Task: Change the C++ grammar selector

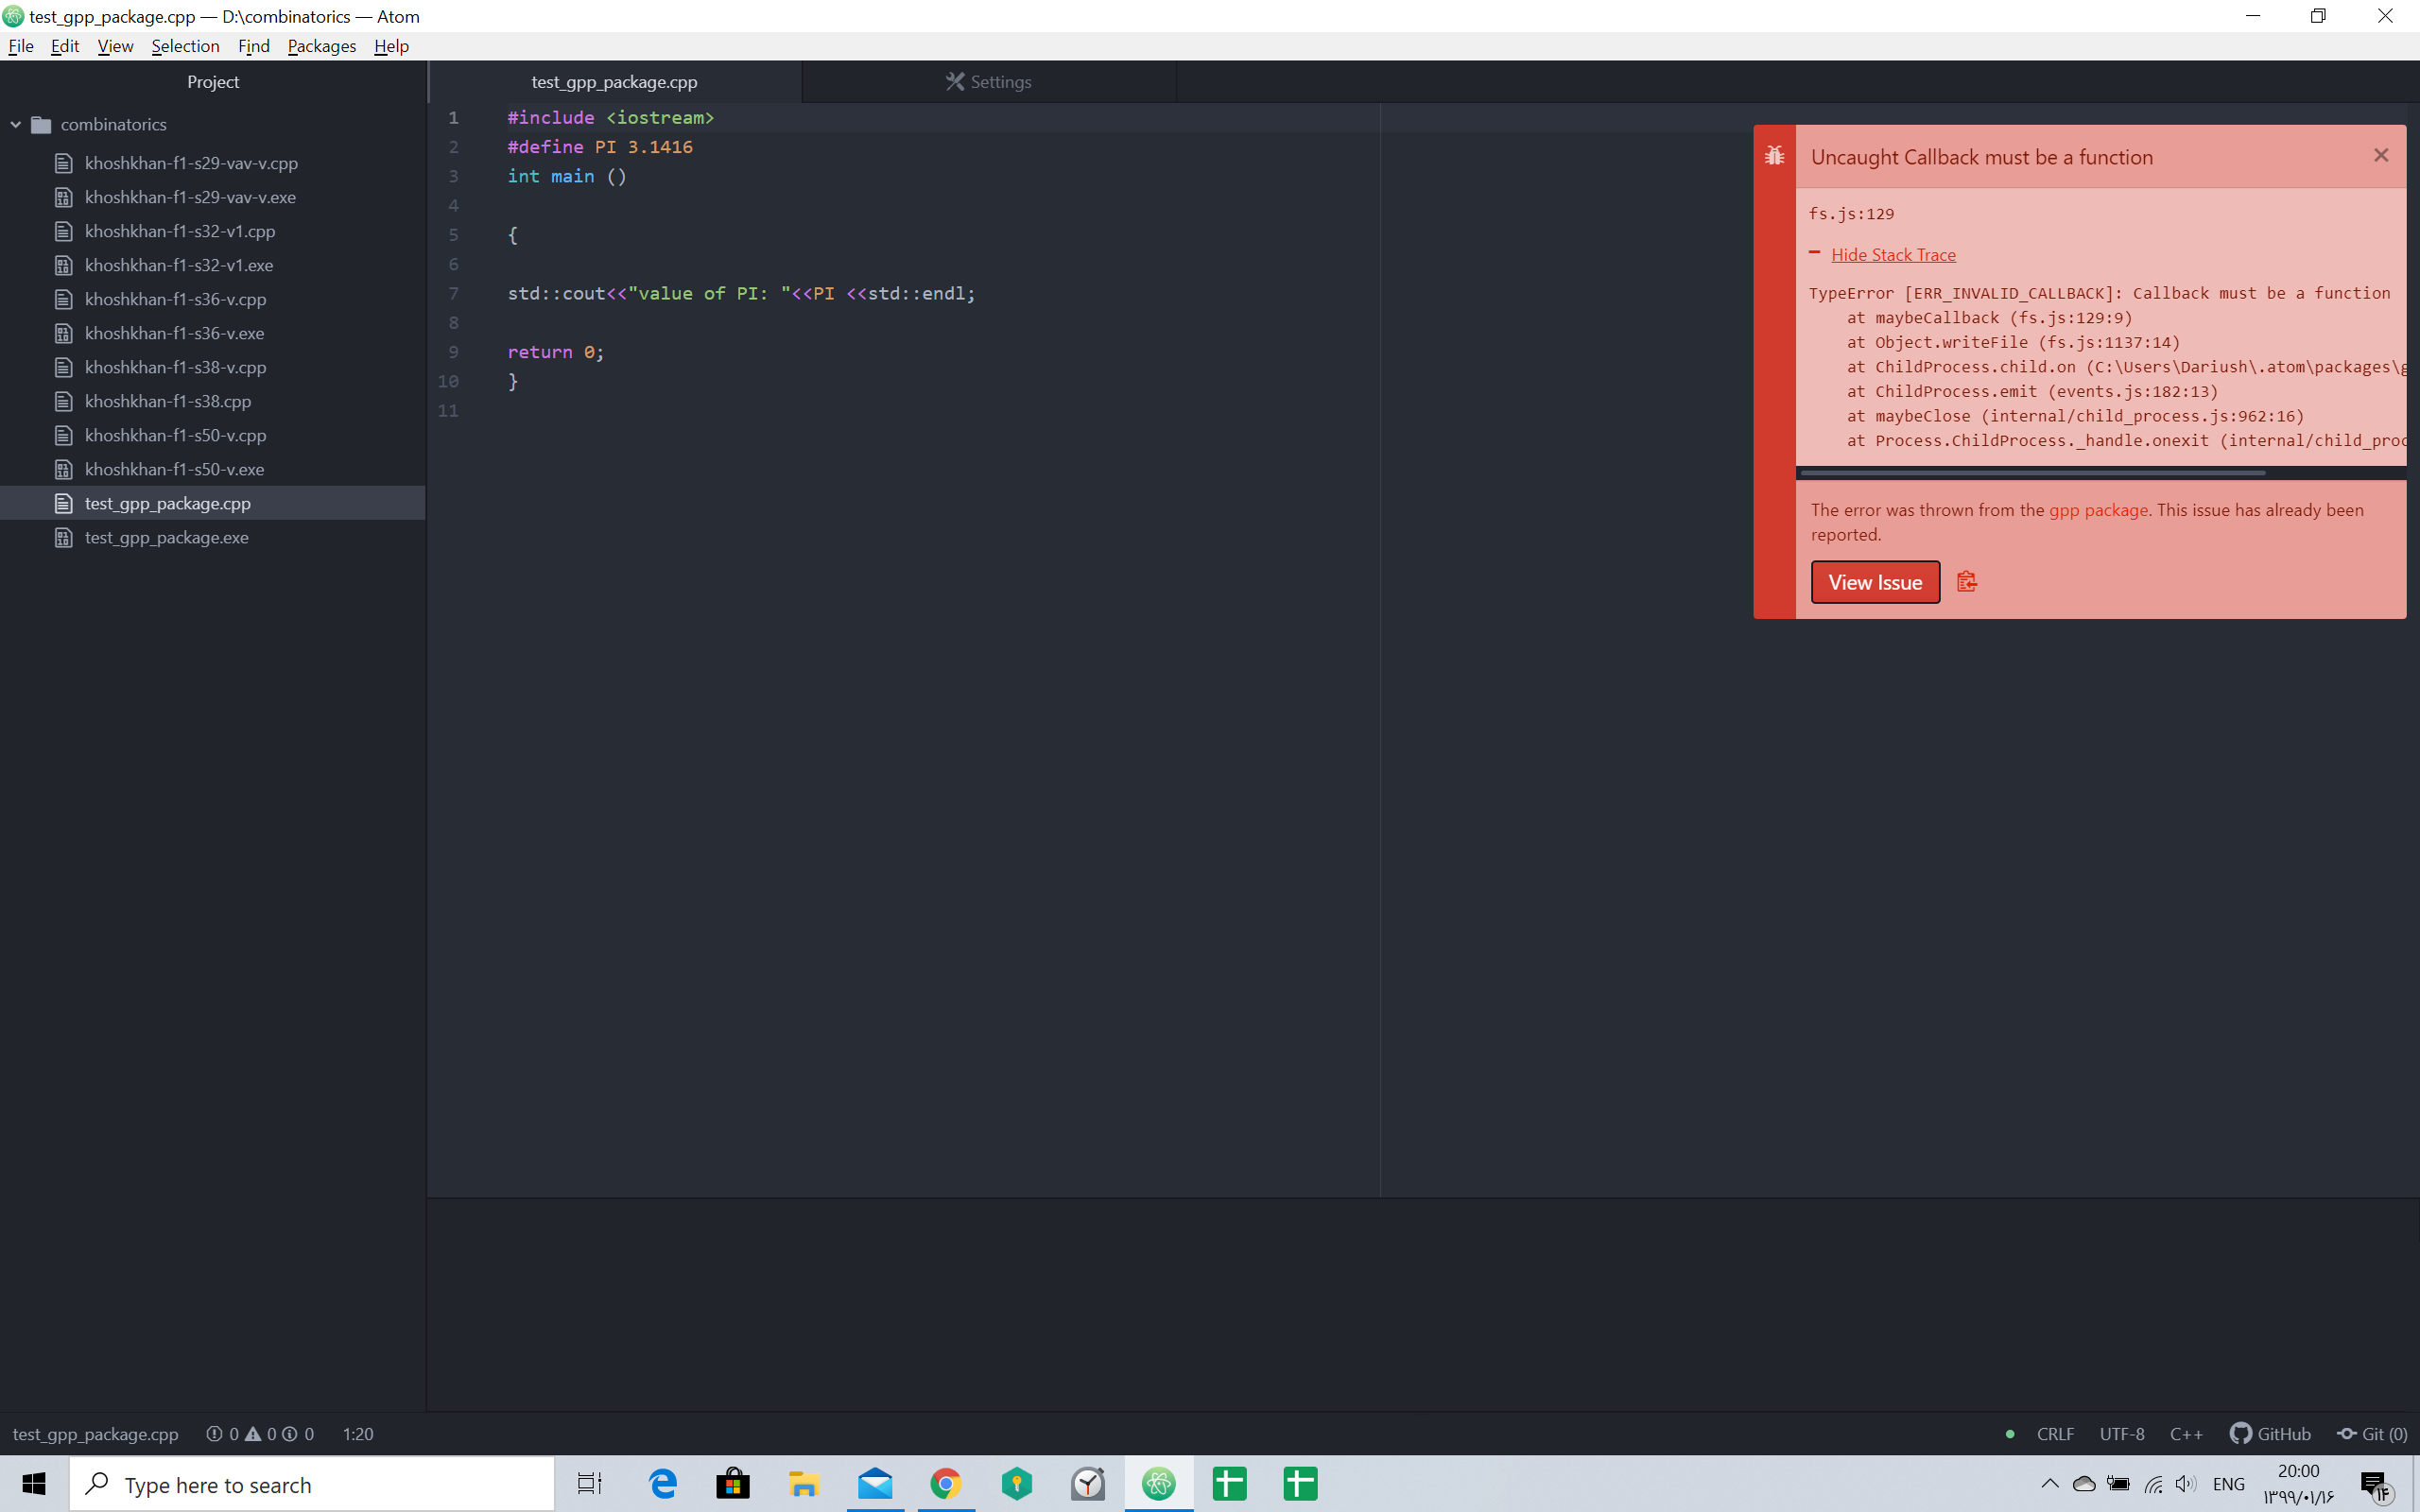Action: [x=2186, y=1433]
